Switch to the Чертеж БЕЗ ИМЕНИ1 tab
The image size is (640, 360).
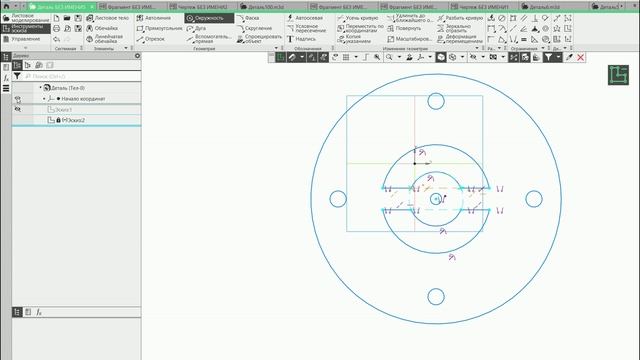point(484,7)
